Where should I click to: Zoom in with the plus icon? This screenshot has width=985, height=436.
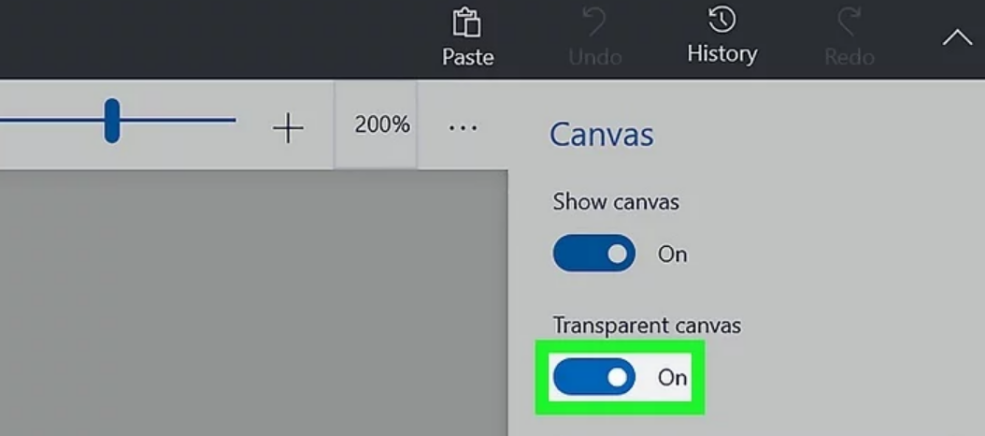click(x=288, y=127)
